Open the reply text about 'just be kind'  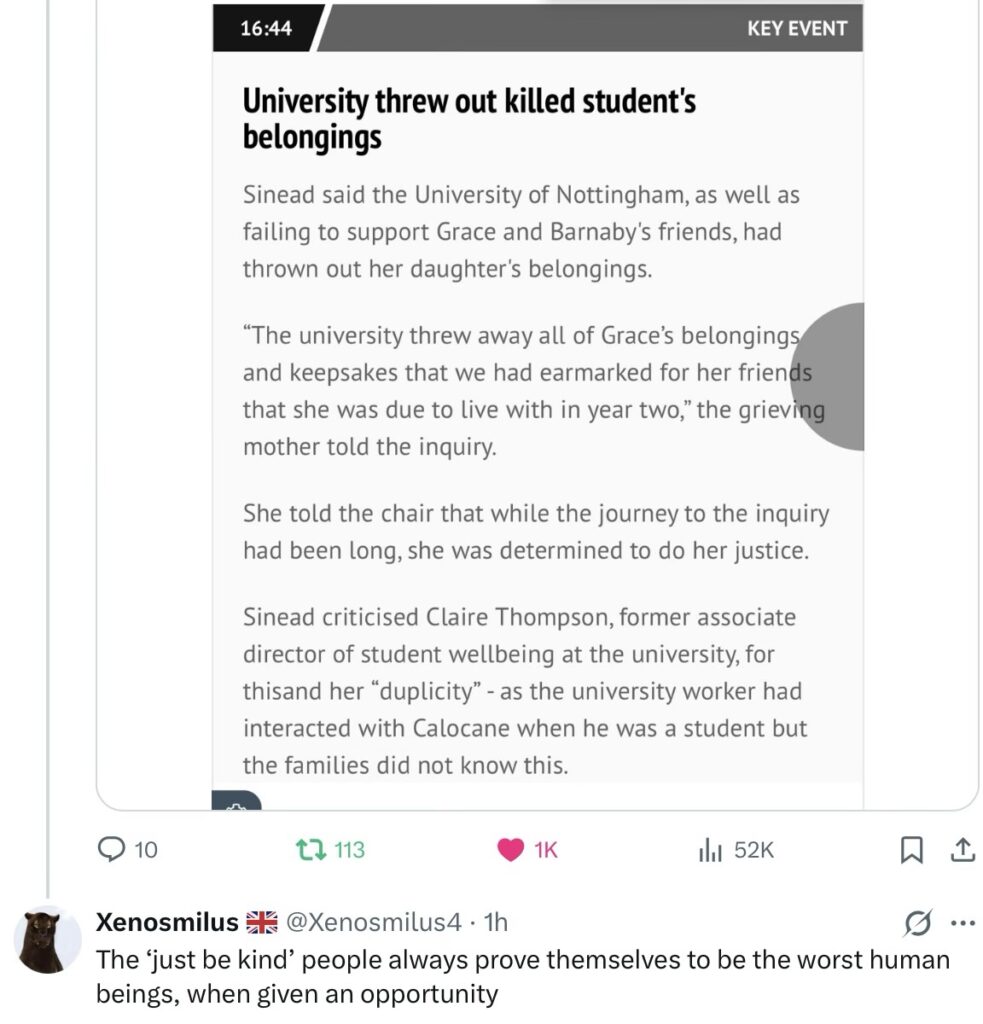(520, 977)
